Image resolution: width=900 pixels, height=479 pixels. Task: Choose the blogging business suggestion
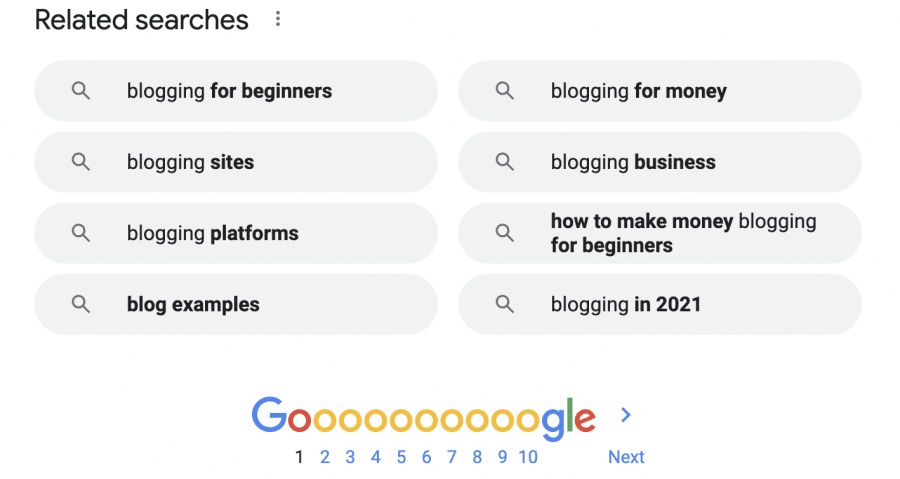point(660,162)
